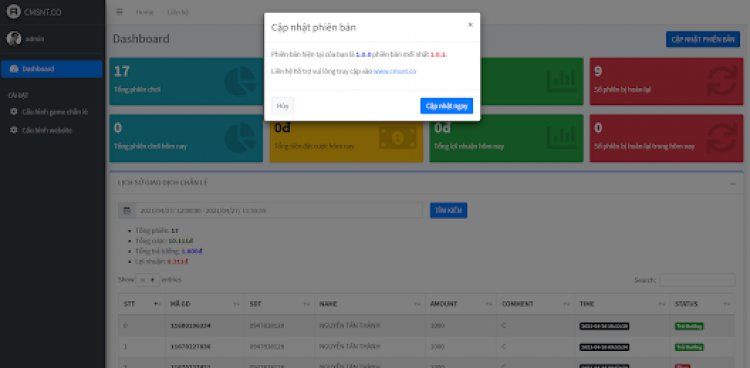Click money icon on Tổng tiền đặt cược hôm nay card
Screen dimensions: 750x368
click(x=397, y=138)
